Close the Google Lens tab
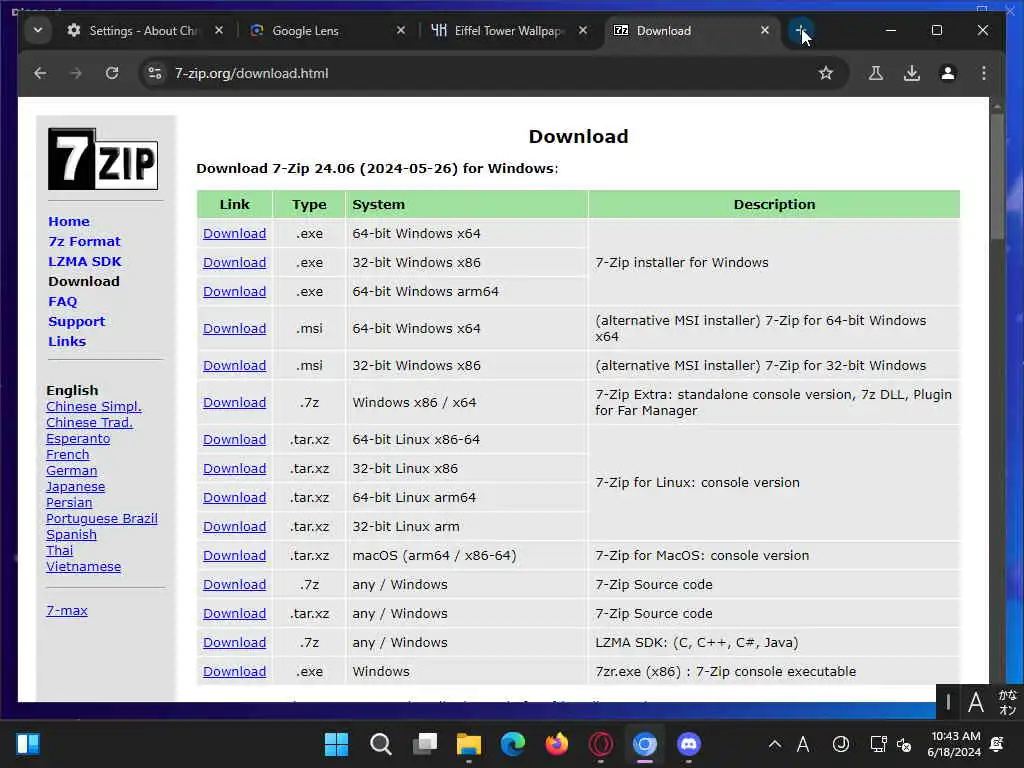Viewport: 1024px width, 768px height. 401,30
